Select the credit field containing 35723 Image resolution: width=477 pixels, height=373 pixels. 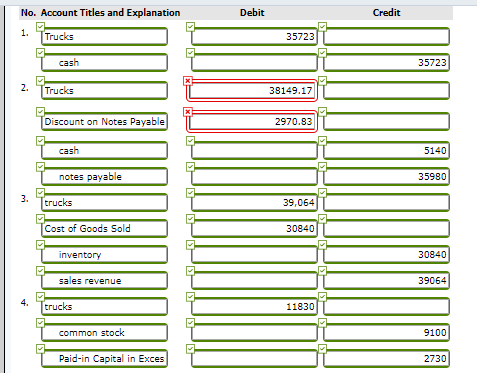[x=386, y=62]
